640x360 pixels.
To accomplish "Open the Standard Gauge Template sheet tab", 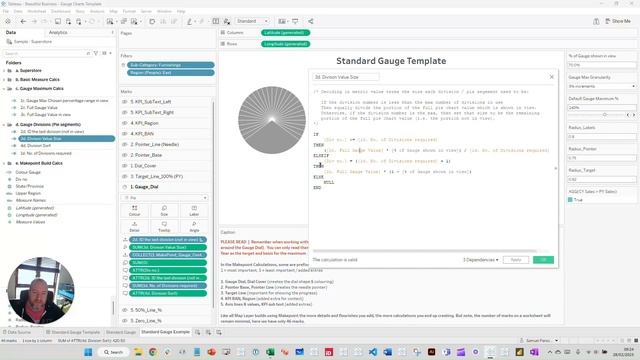I will click(73, 332).
